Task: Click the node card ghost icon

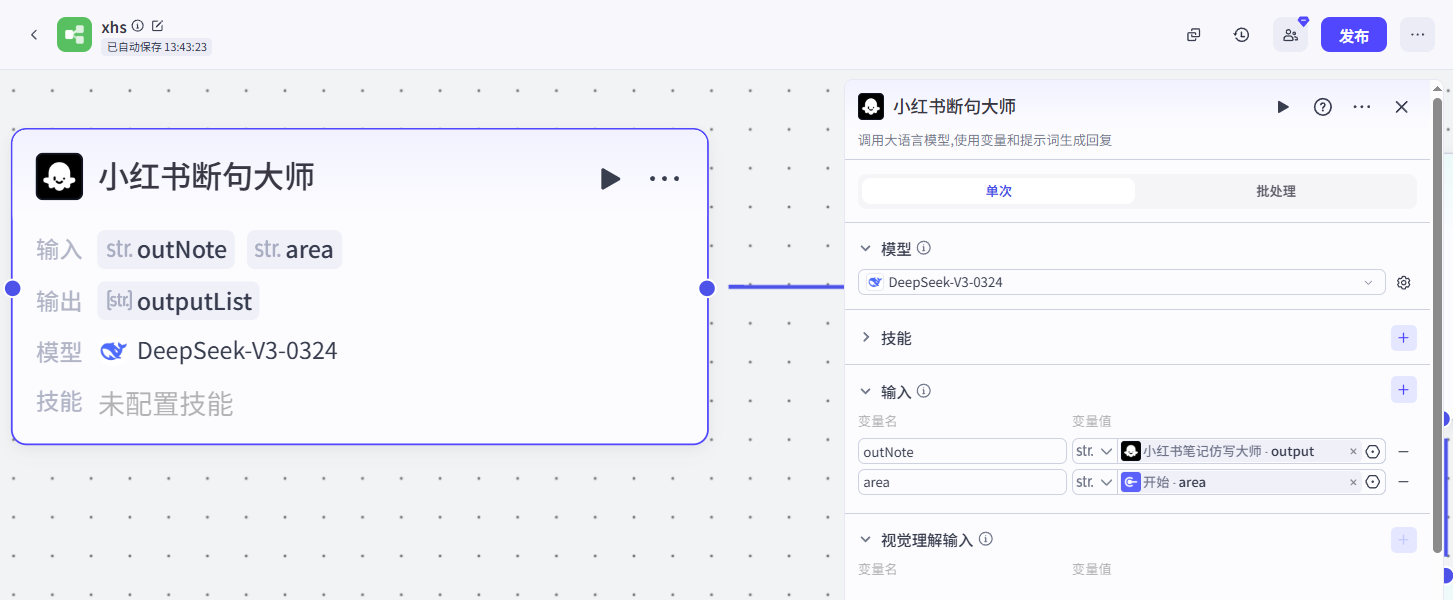Action: point(59,176)
